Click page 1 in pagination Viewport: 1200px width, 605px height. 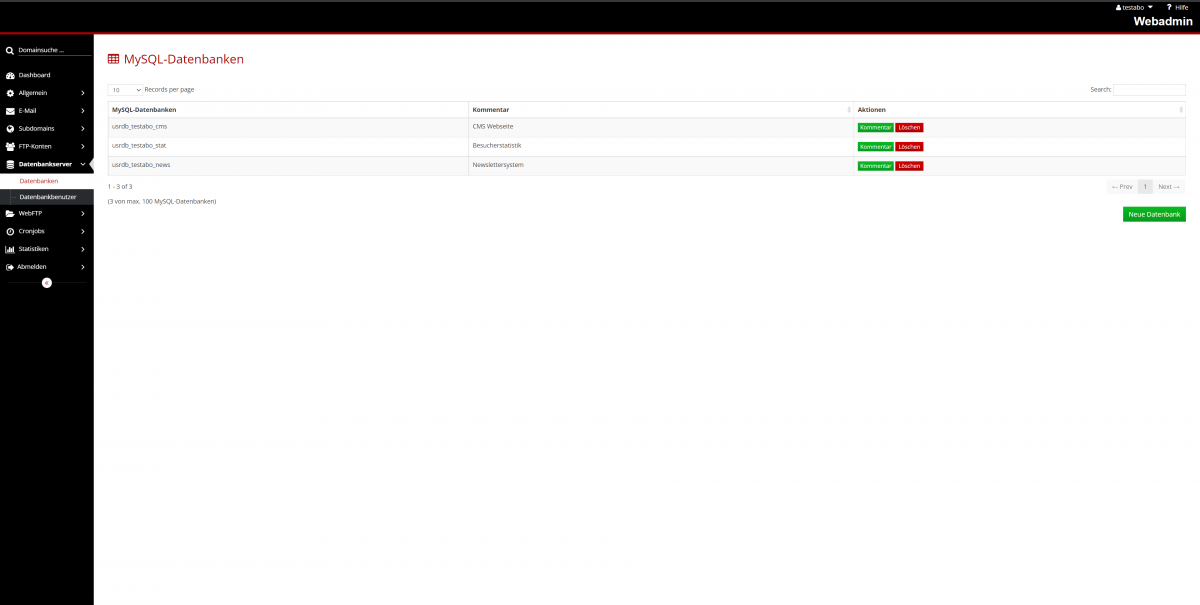click(1145, 187)
